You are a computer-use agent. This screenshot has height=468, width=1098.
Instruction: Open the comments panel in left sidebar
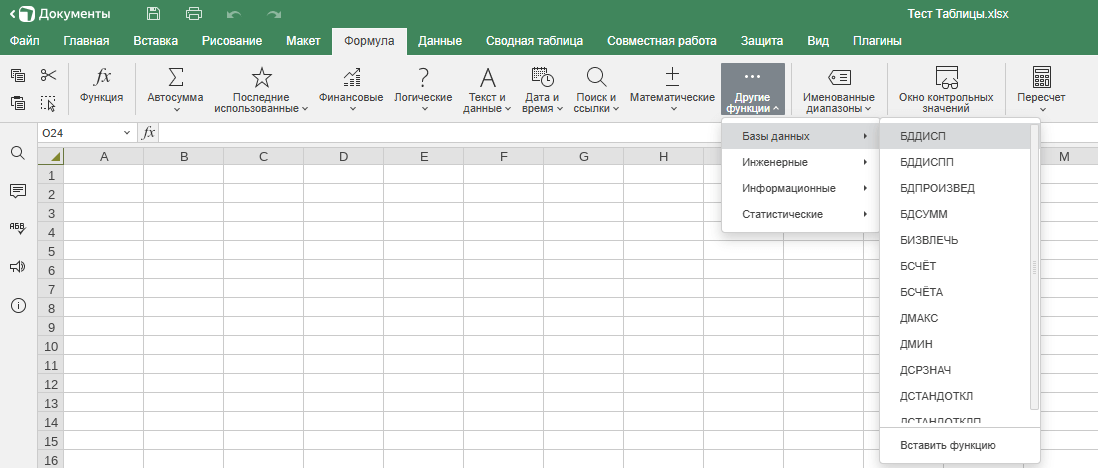pyautogui.click(x=18, y=191)
